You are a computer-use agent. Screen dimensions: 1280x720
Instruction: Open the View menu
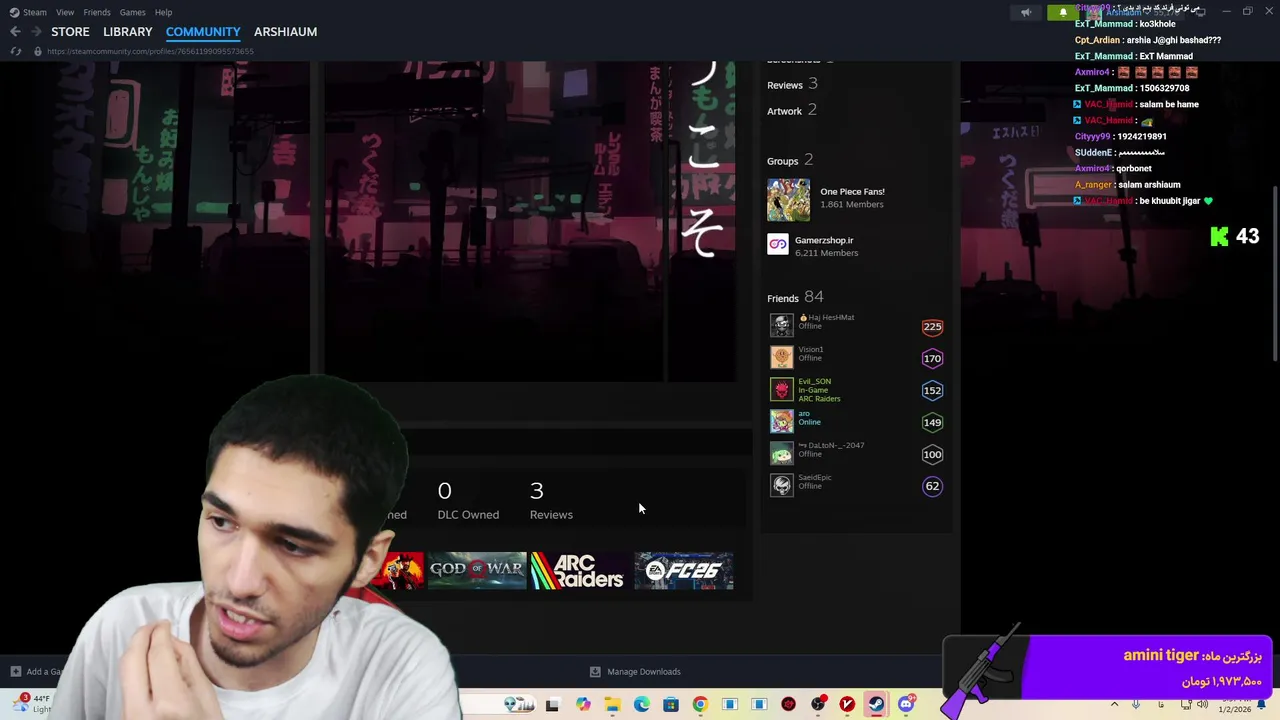(65, 12)
